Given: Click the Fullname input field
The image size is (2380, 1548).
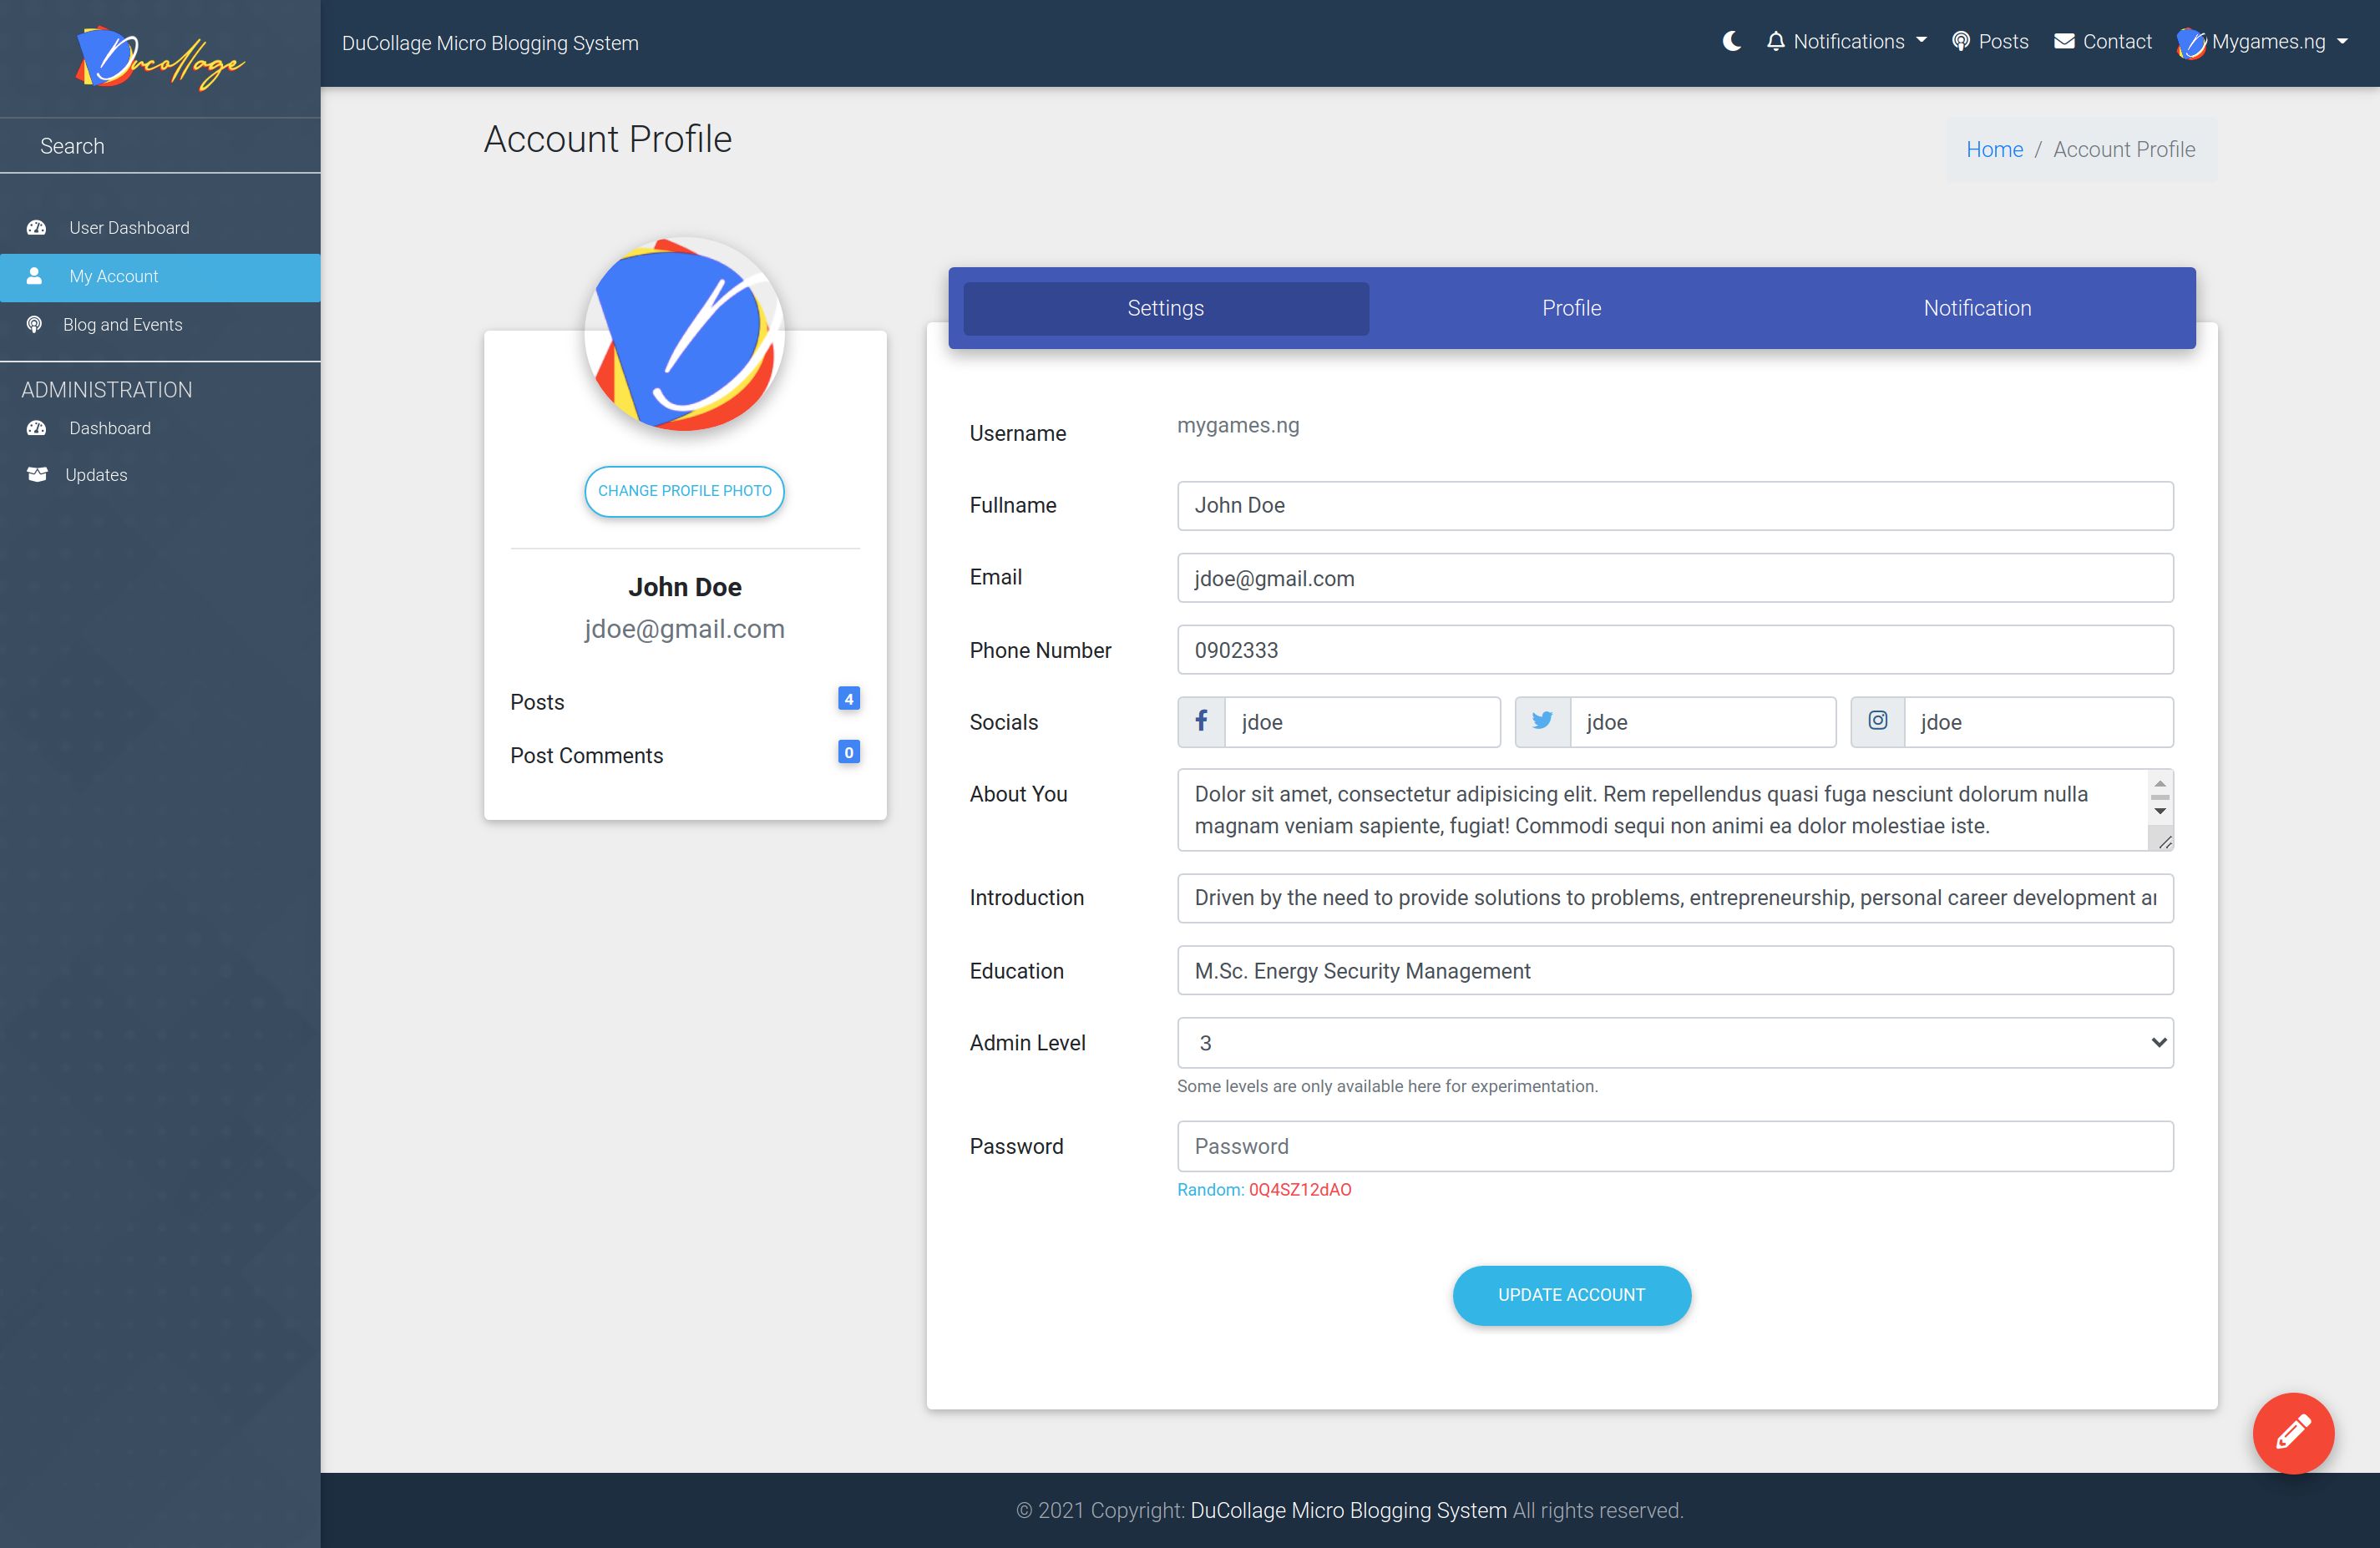Looking at the screenshot, I should click(x=1675, y=506).
